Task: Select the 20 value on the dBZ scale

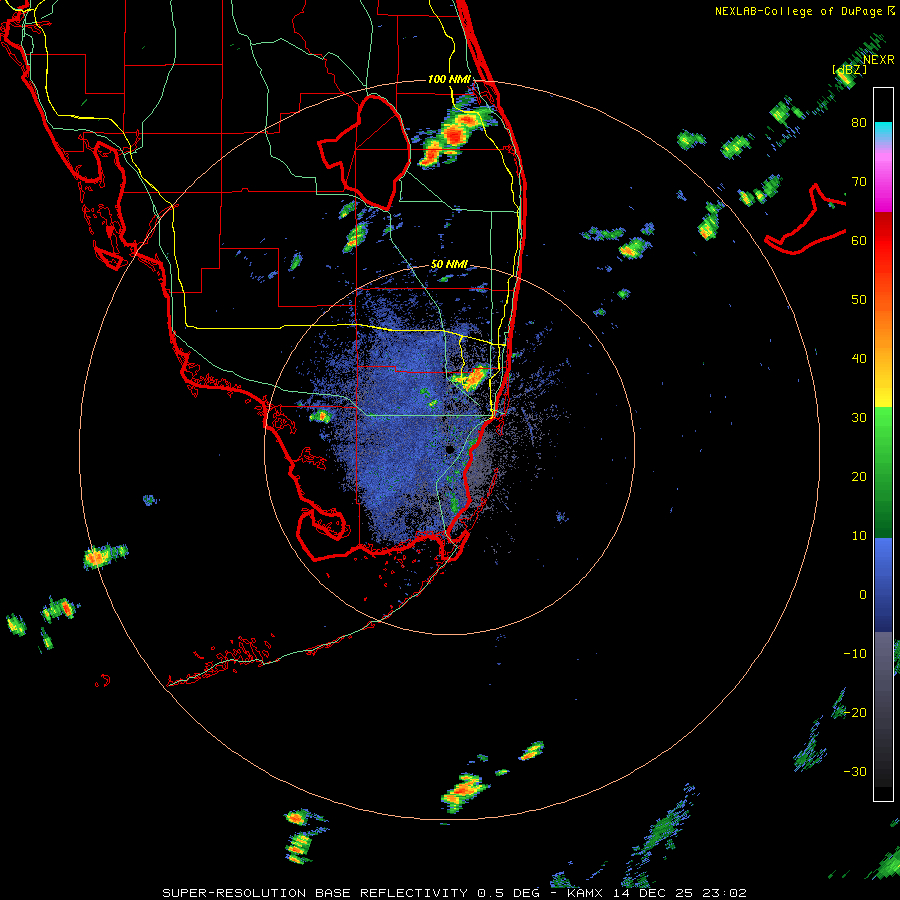Action: click(x=859, y=477)
